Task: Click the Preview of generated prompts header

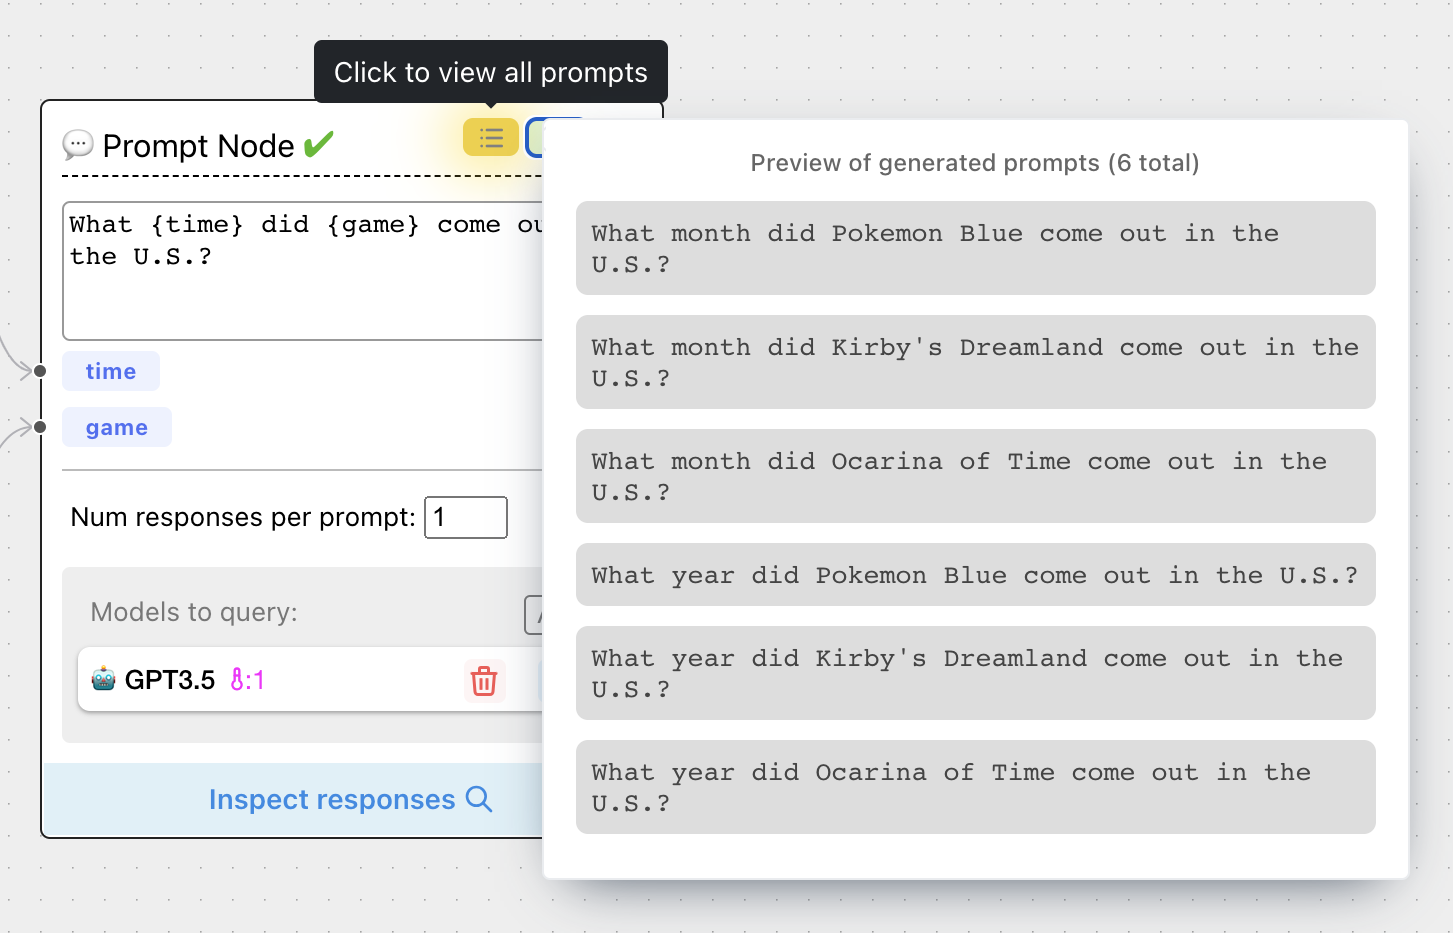Action: [x=975, y=162]
